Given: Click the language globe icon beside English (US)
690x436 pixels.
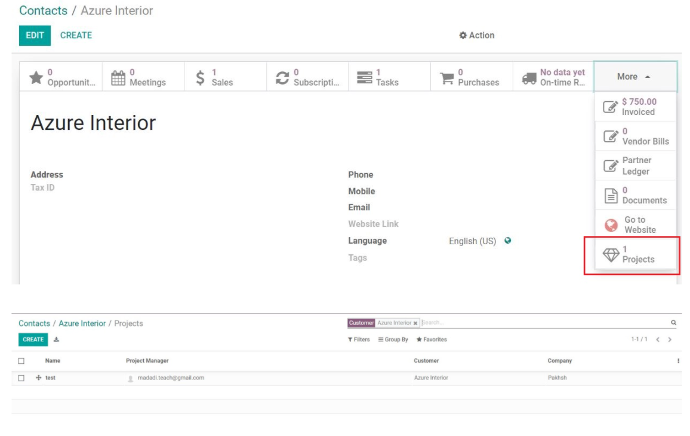Looking at the screenshot, I should click(x=508, y=241).
